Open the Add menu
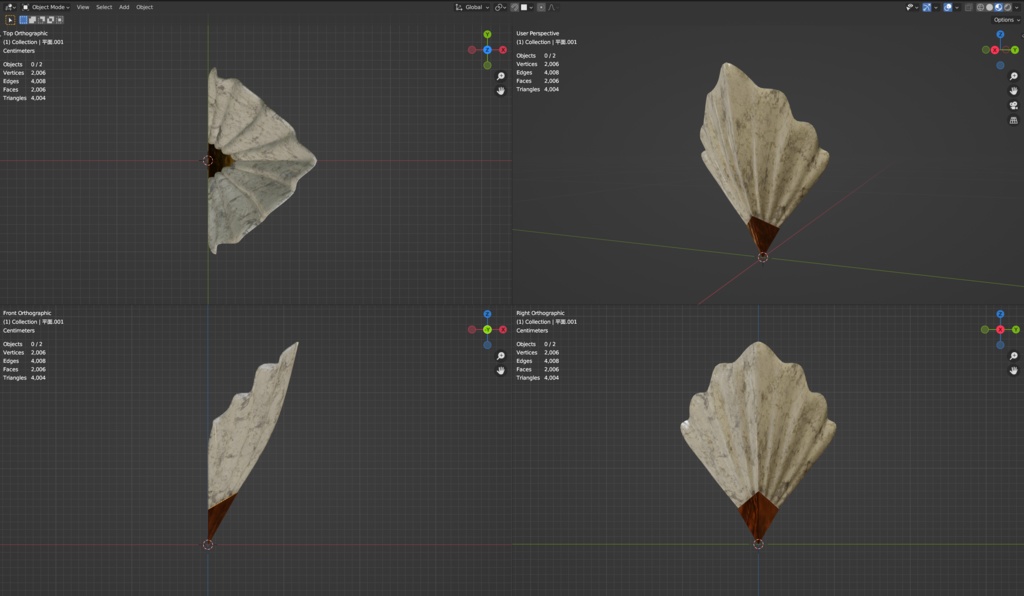Screen dimensions: 1024x596 point(124,7)
